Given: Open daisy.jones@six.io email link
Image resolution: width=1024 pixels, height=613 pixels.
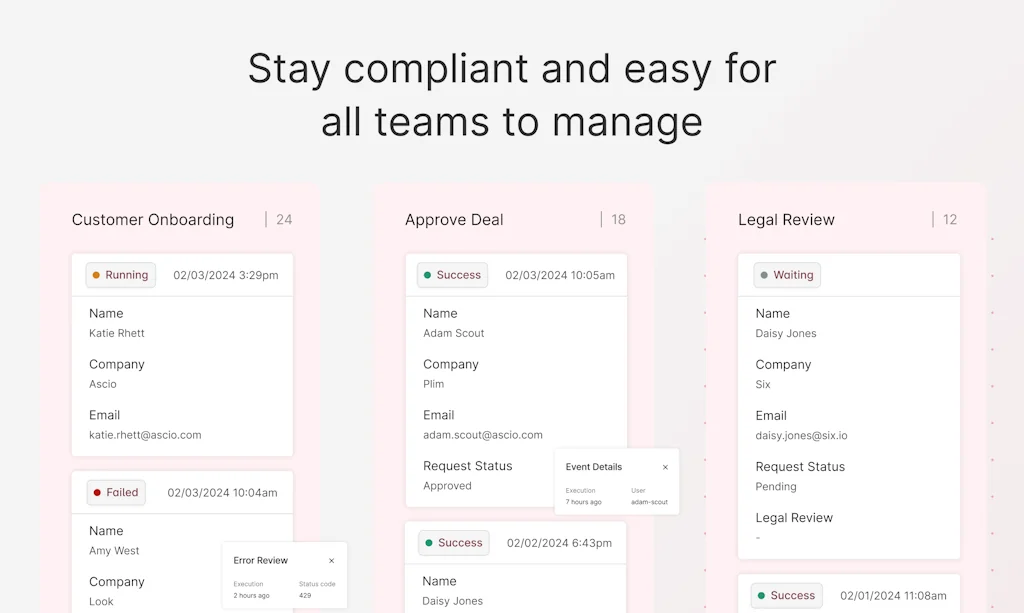Looking at the screenshot, I should (802, 435).
